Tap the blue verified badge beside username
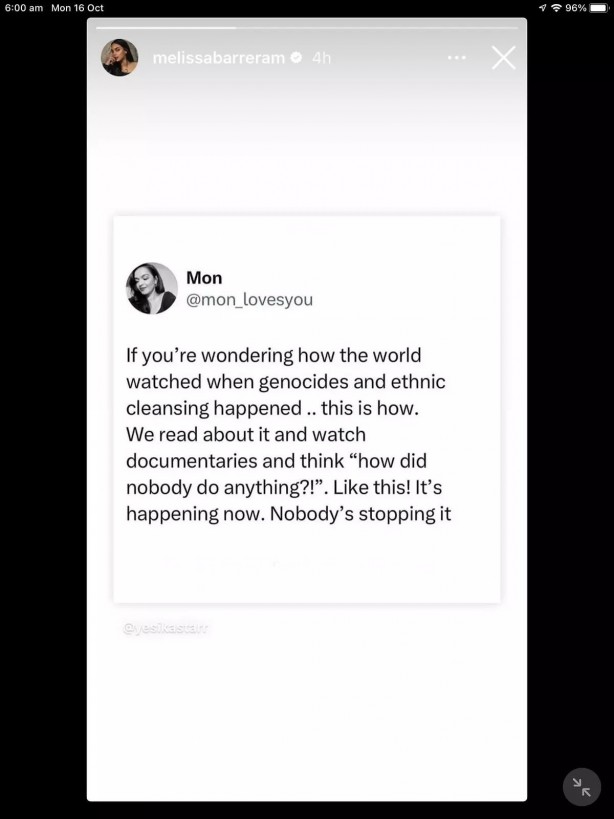This screenshot has height=819, width=614. (x=296, y=58)
